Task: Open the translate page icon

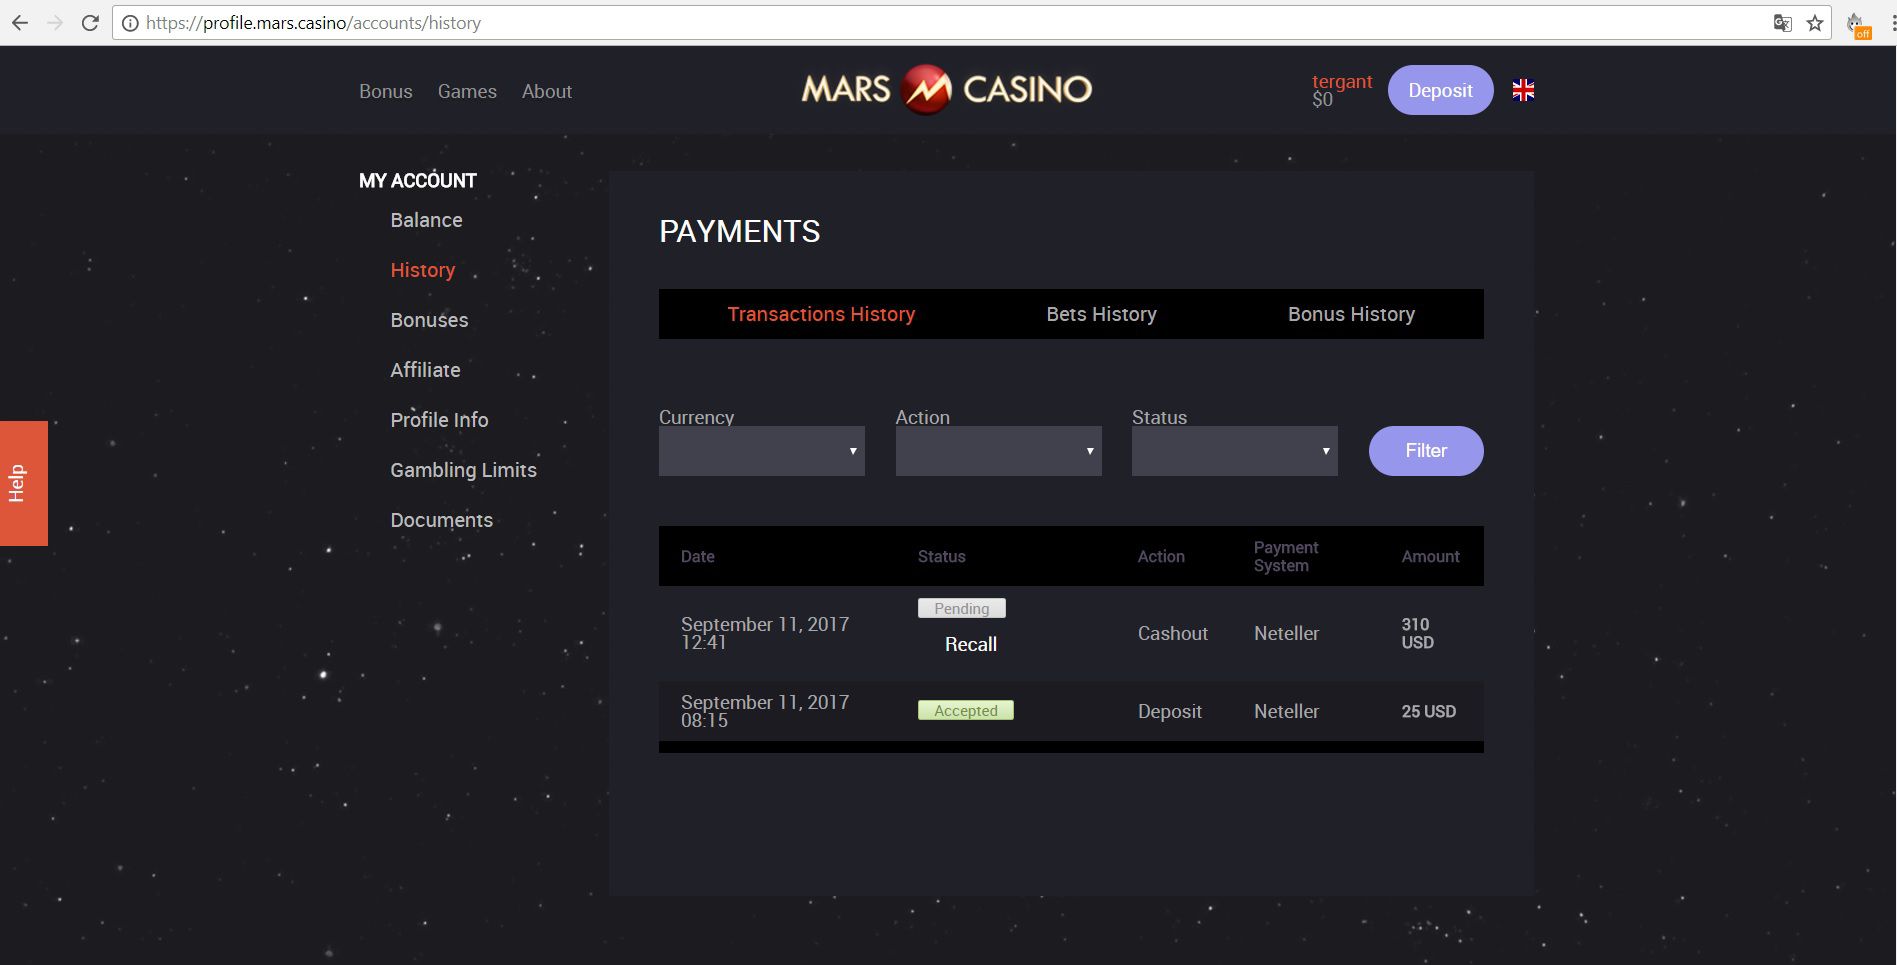Action: click(1782, 23)
